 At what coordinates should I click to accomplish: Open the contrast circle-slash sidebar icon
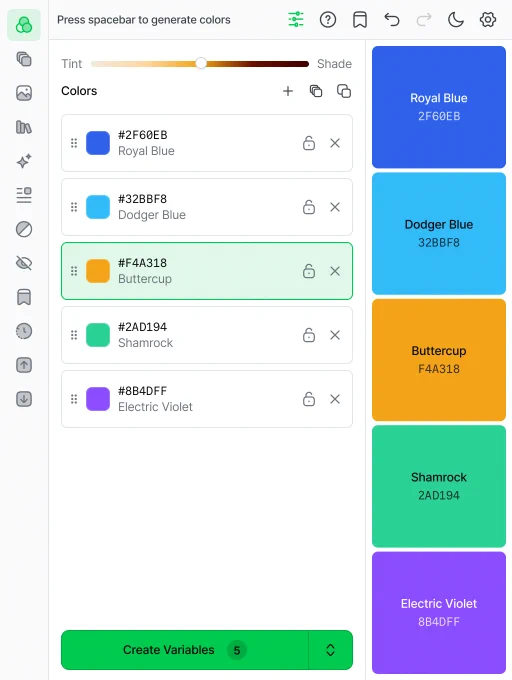click(x=24, y=229)
